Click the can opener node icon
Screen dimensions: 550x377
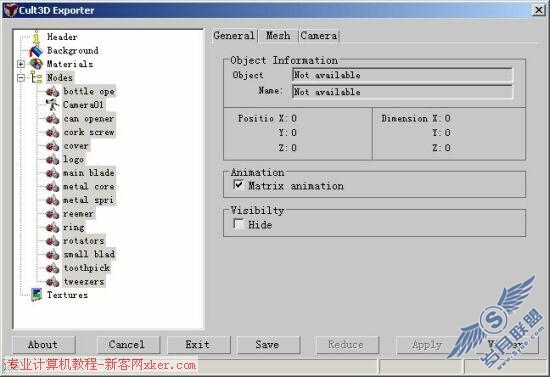52,119
